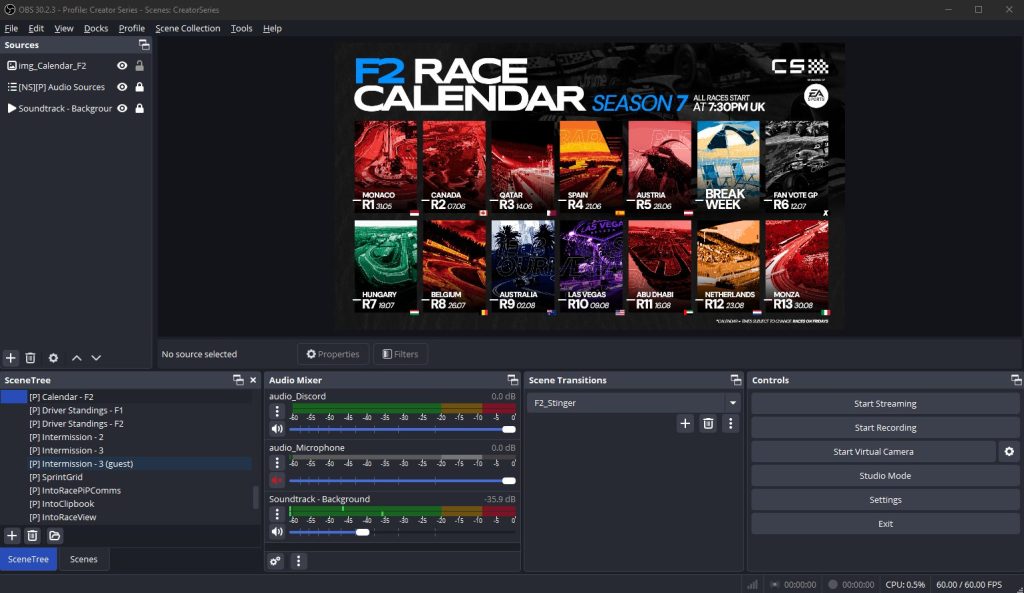Click the image source icon beside img_Calendar_F2
Image resolution: width=1024 pixels, height=593 pixels.
(12, 65)
